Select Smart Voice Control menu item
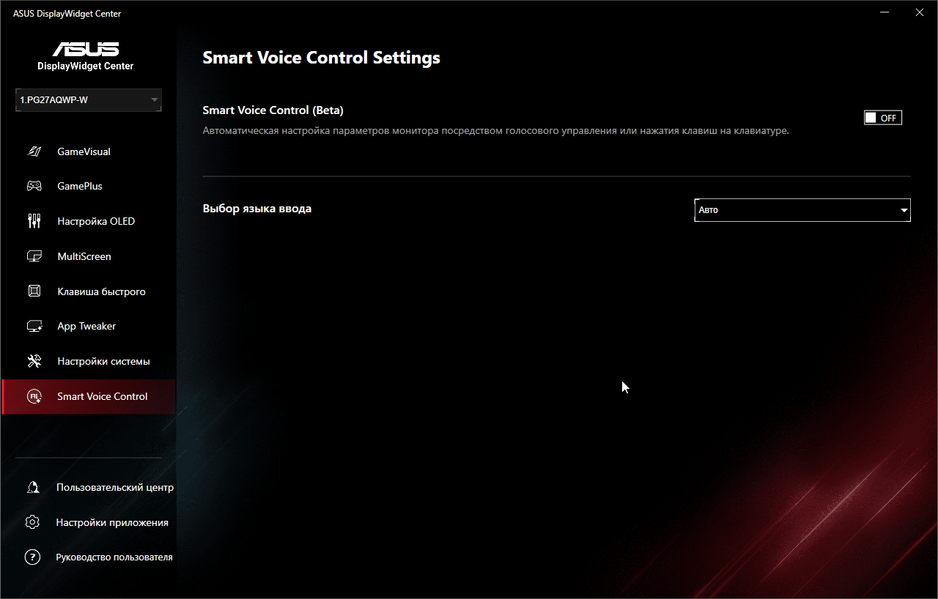 coord(89,396)
